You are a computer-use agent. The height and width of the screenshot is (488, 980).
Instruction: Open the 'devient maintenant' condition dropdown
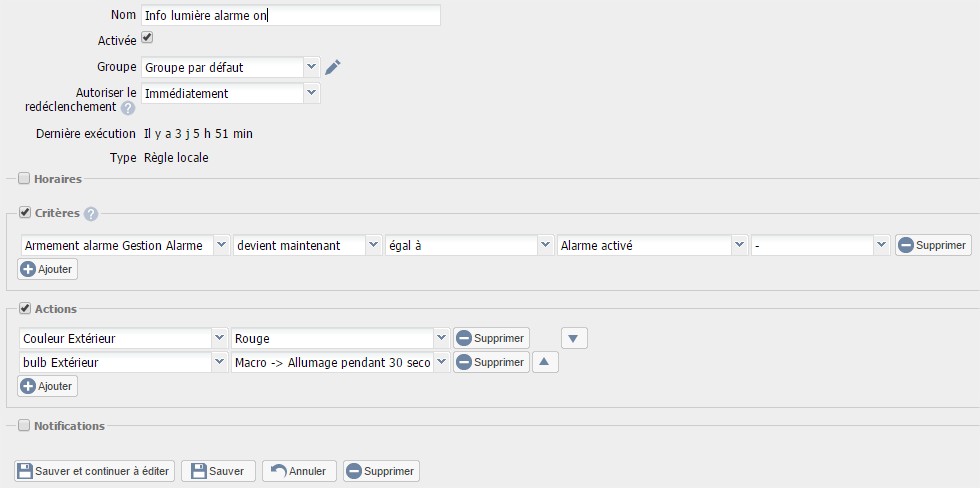[x=307, y=246]
